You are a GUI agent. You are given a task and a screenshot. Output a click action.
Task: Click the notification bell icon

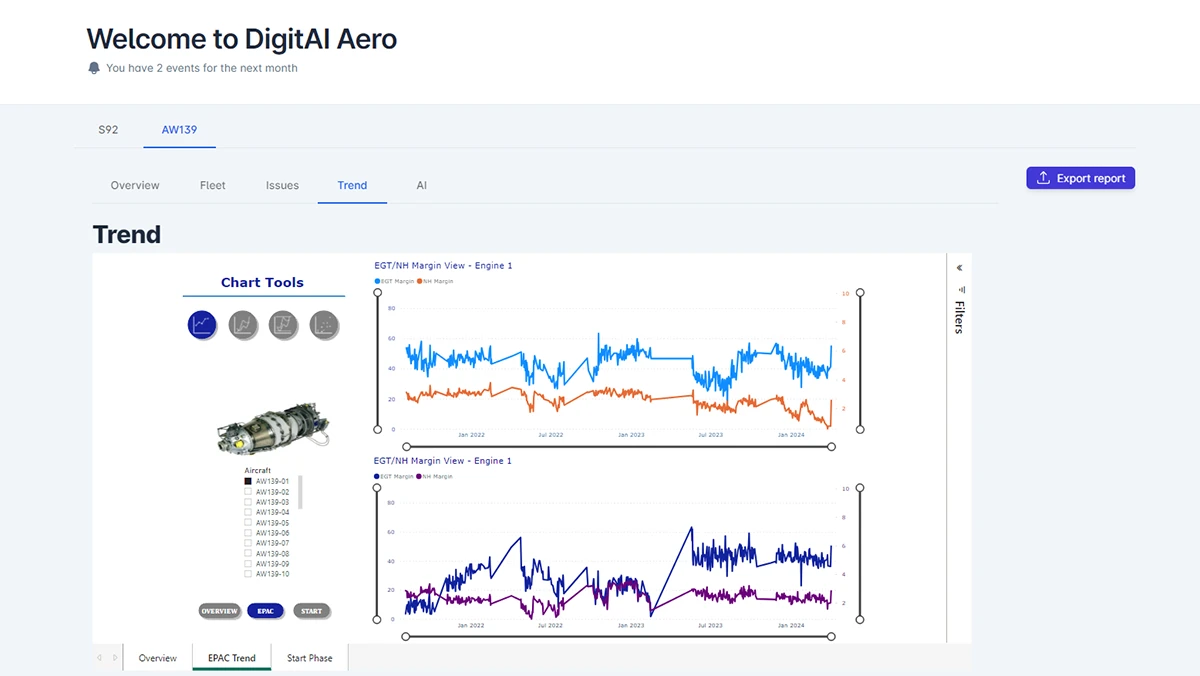(94, 68)
